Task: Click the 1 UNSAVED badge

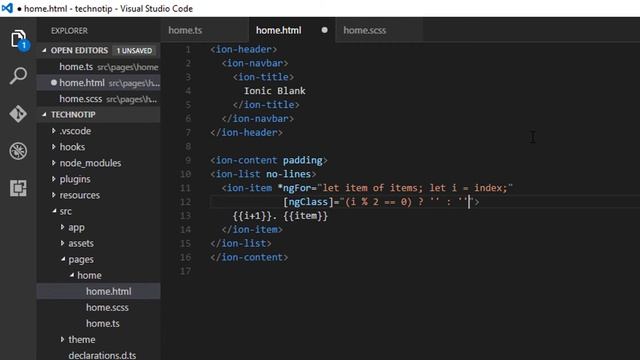Action: point(134,51)
